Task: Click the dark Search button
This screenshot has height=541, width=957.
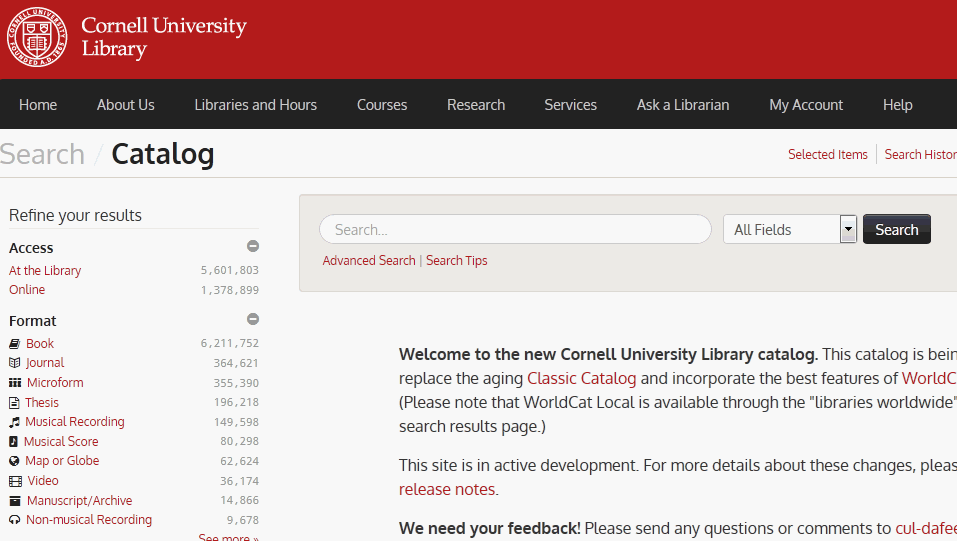Action: pos(897,229)
